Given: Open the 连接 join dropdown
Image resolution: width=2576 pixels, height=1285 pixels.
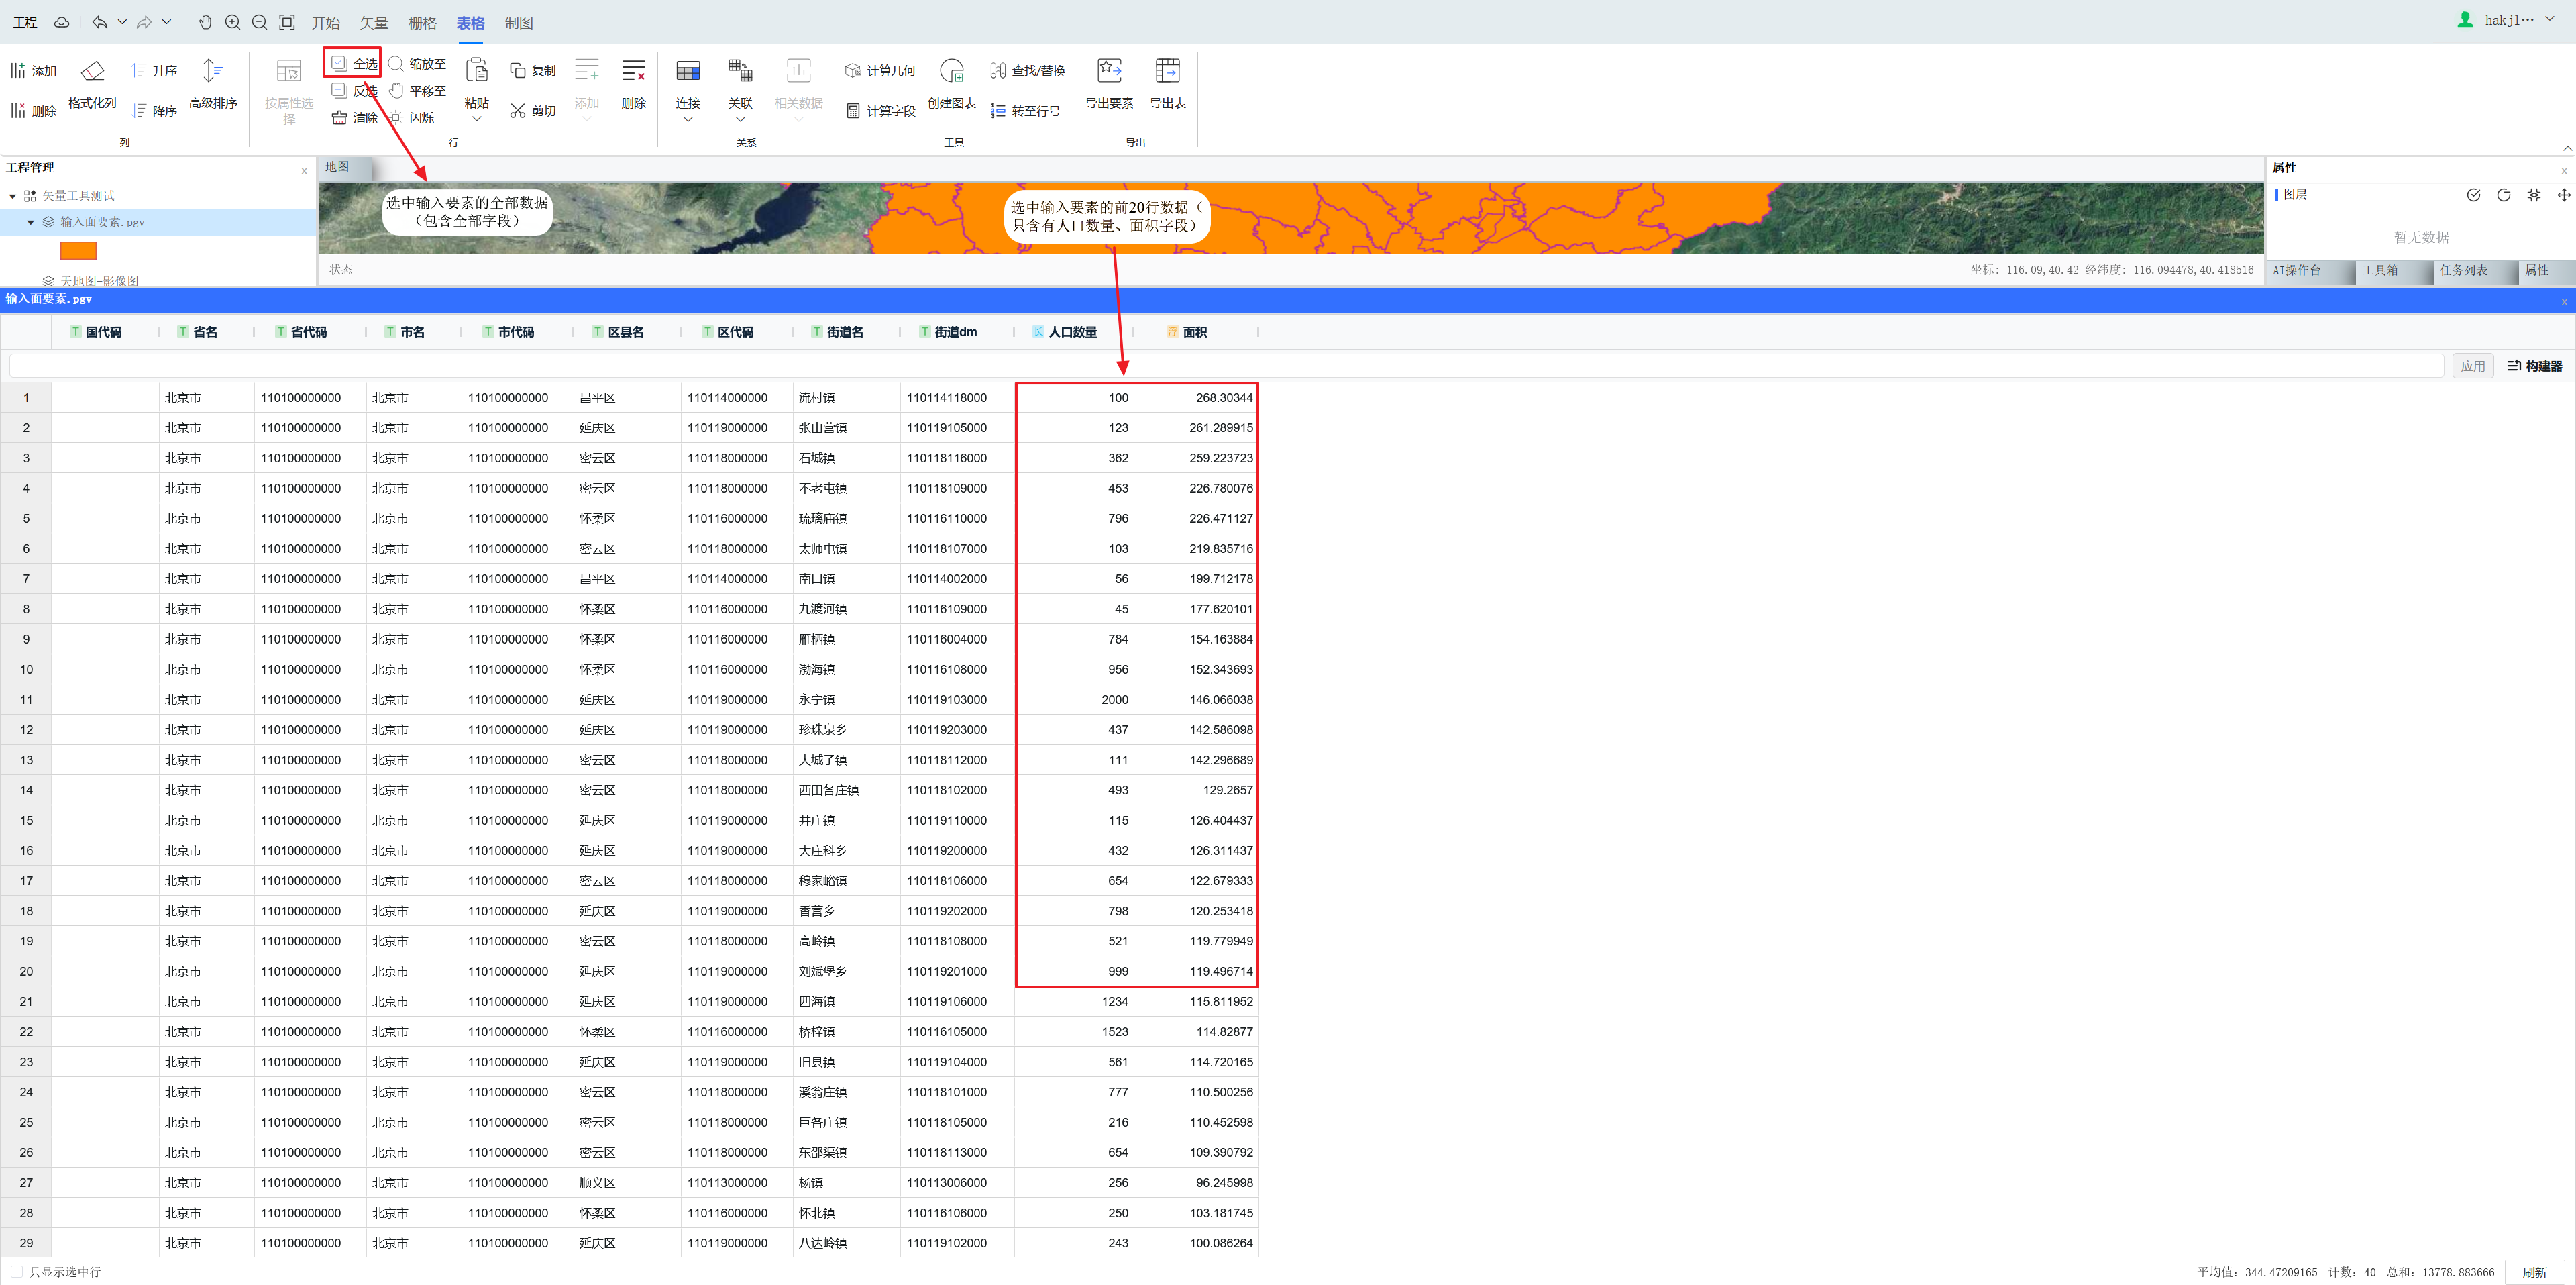Looking at the screenshot, I should (688, 120).
